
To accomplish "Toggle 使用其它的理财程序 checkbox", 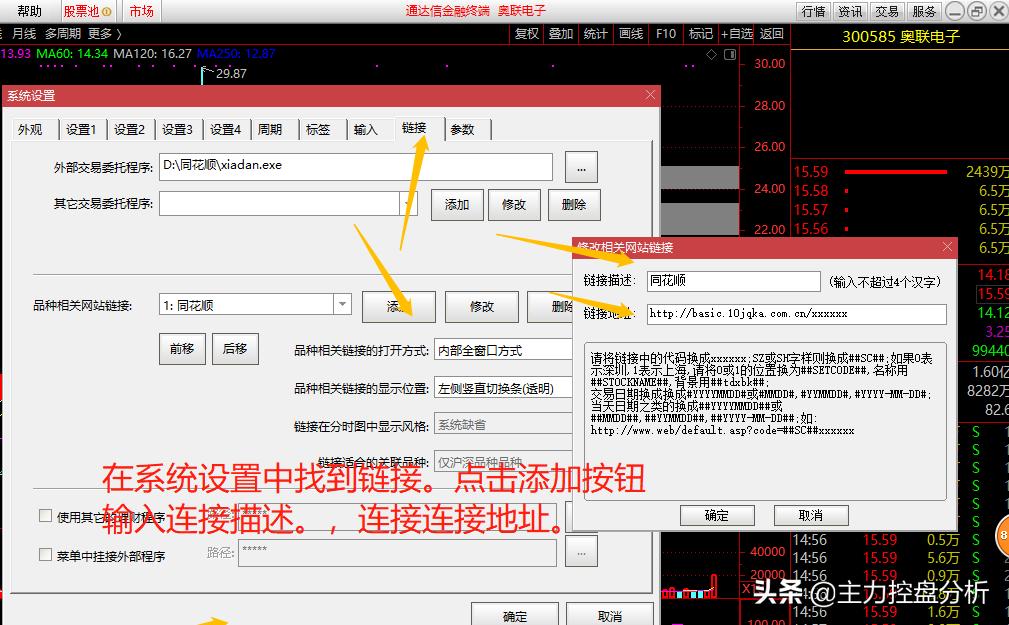I will point(46,516).
